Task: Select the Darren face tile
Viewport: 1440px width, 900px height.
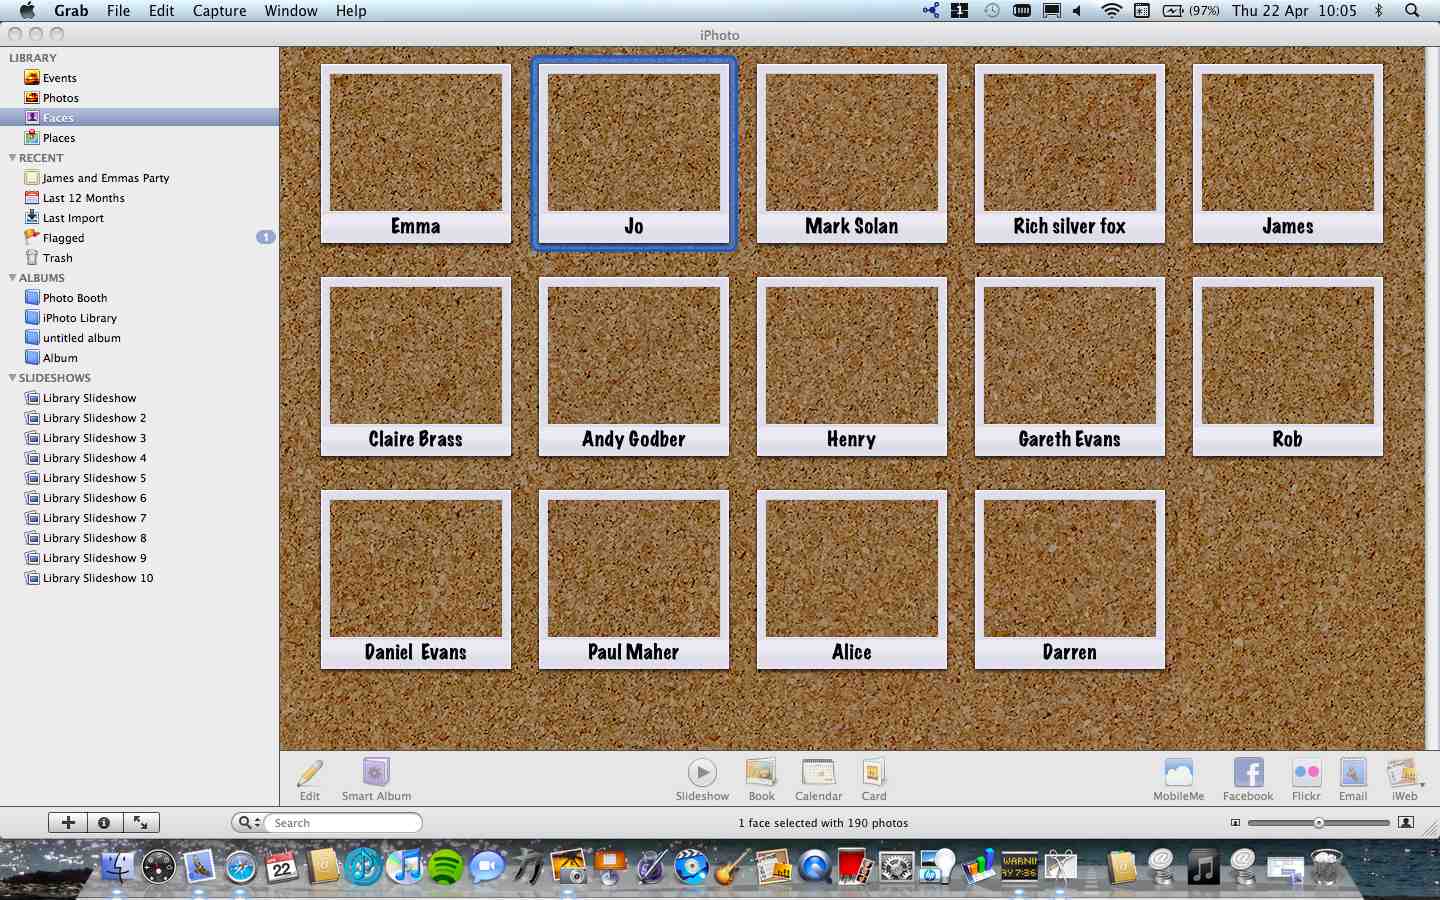Action: [x=1070, y=579]
